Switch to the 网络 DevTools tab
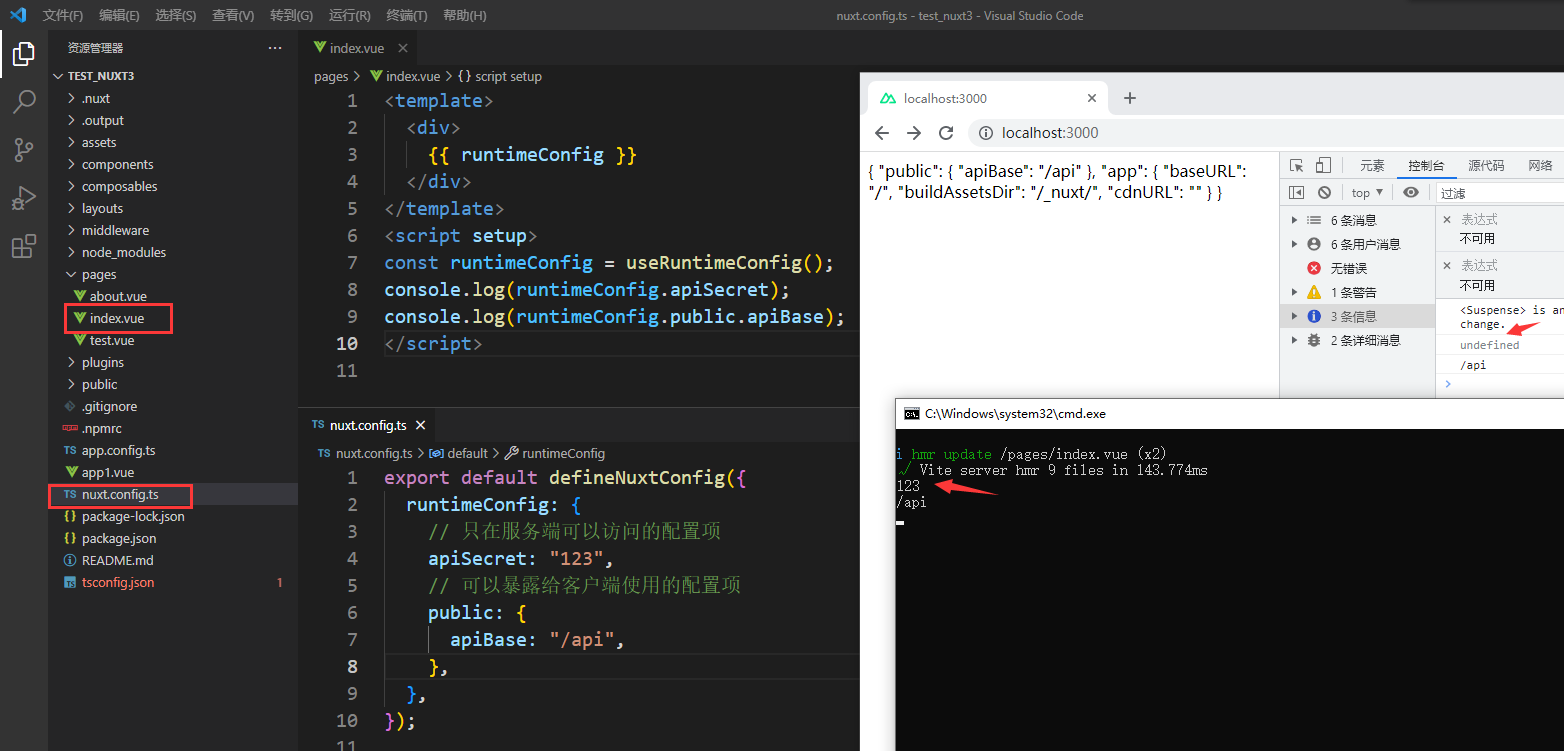Image resolution: width=1564 pixels, height=751 pixels. (1540, 166)
